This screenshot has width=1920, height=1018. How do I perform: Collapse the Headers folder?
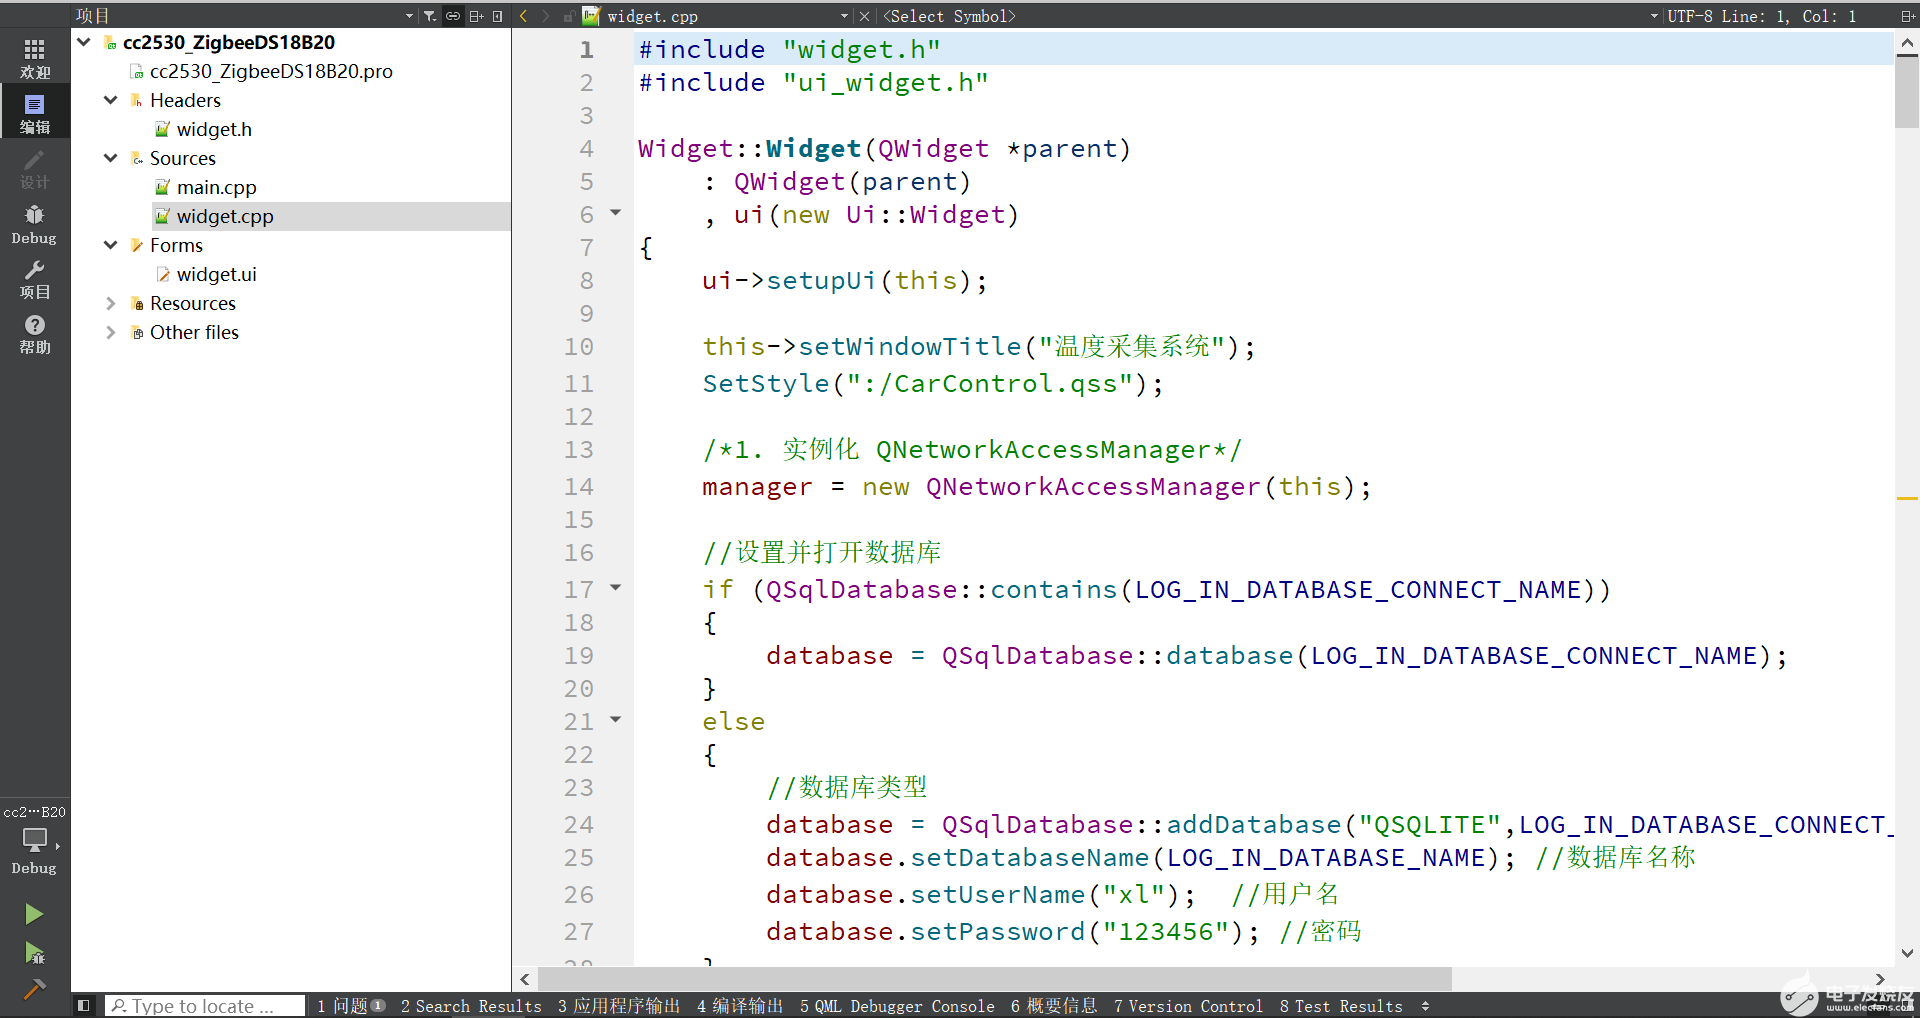pos(111,100)
